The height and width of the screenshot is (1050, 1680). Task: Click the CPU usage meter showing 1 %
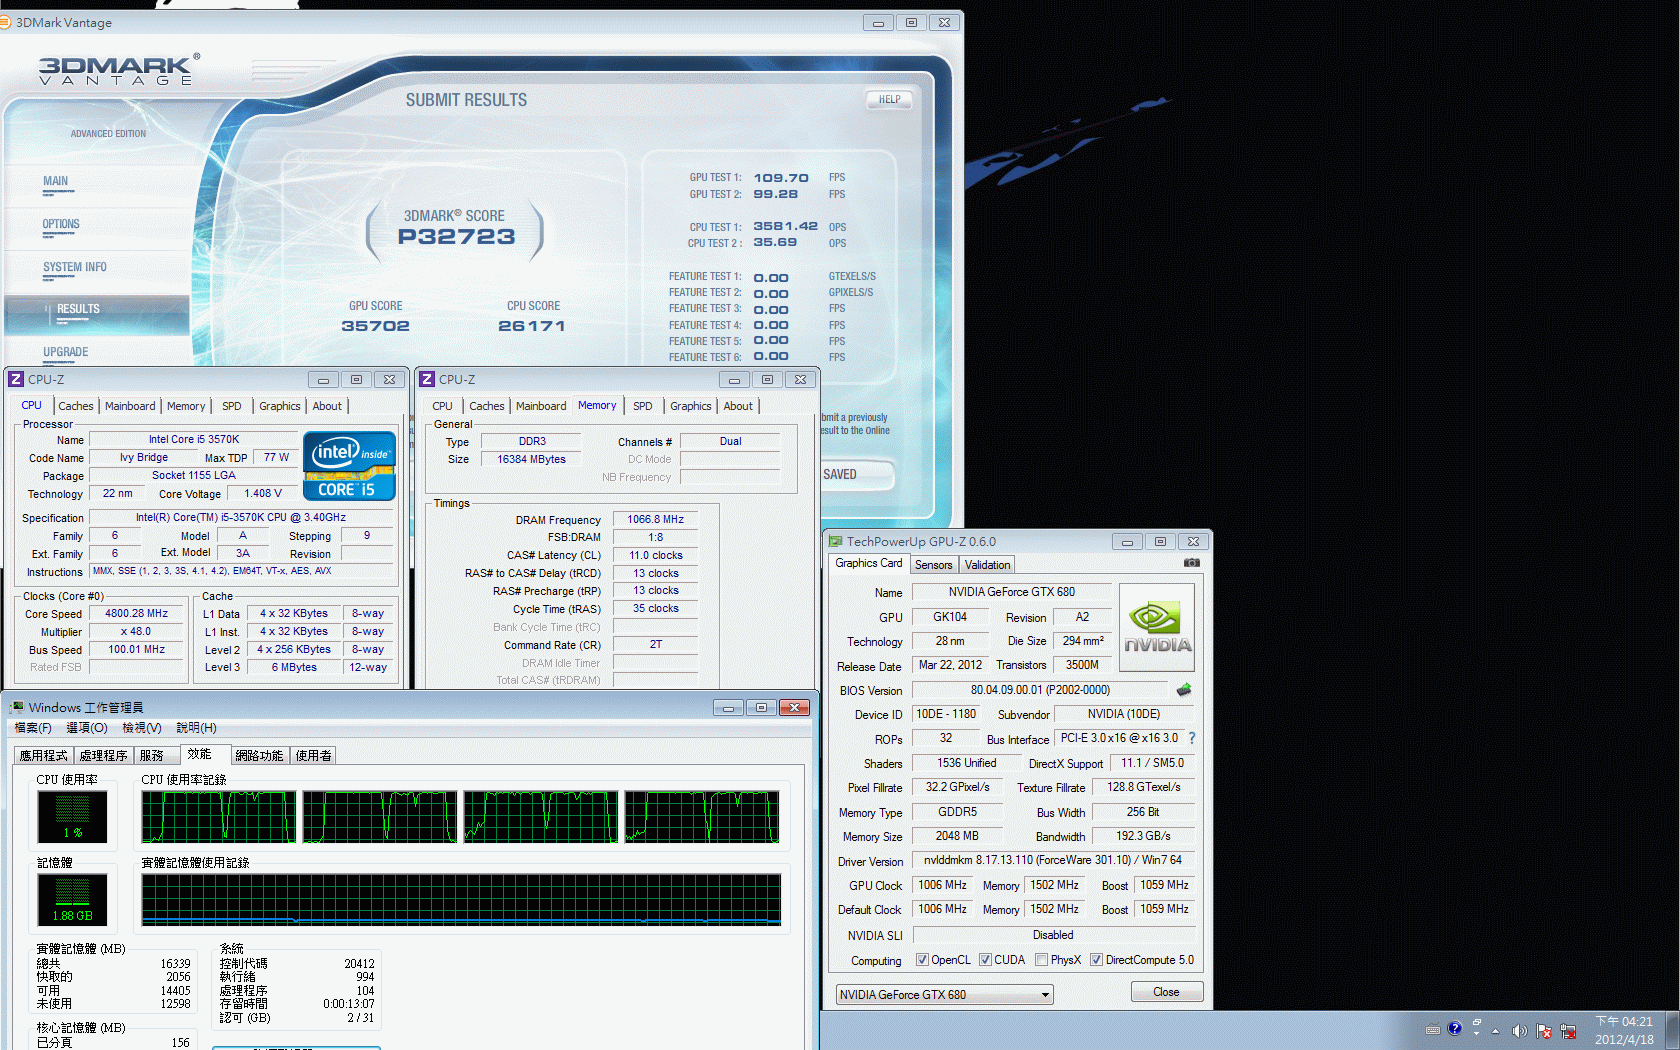pos(72,817)
